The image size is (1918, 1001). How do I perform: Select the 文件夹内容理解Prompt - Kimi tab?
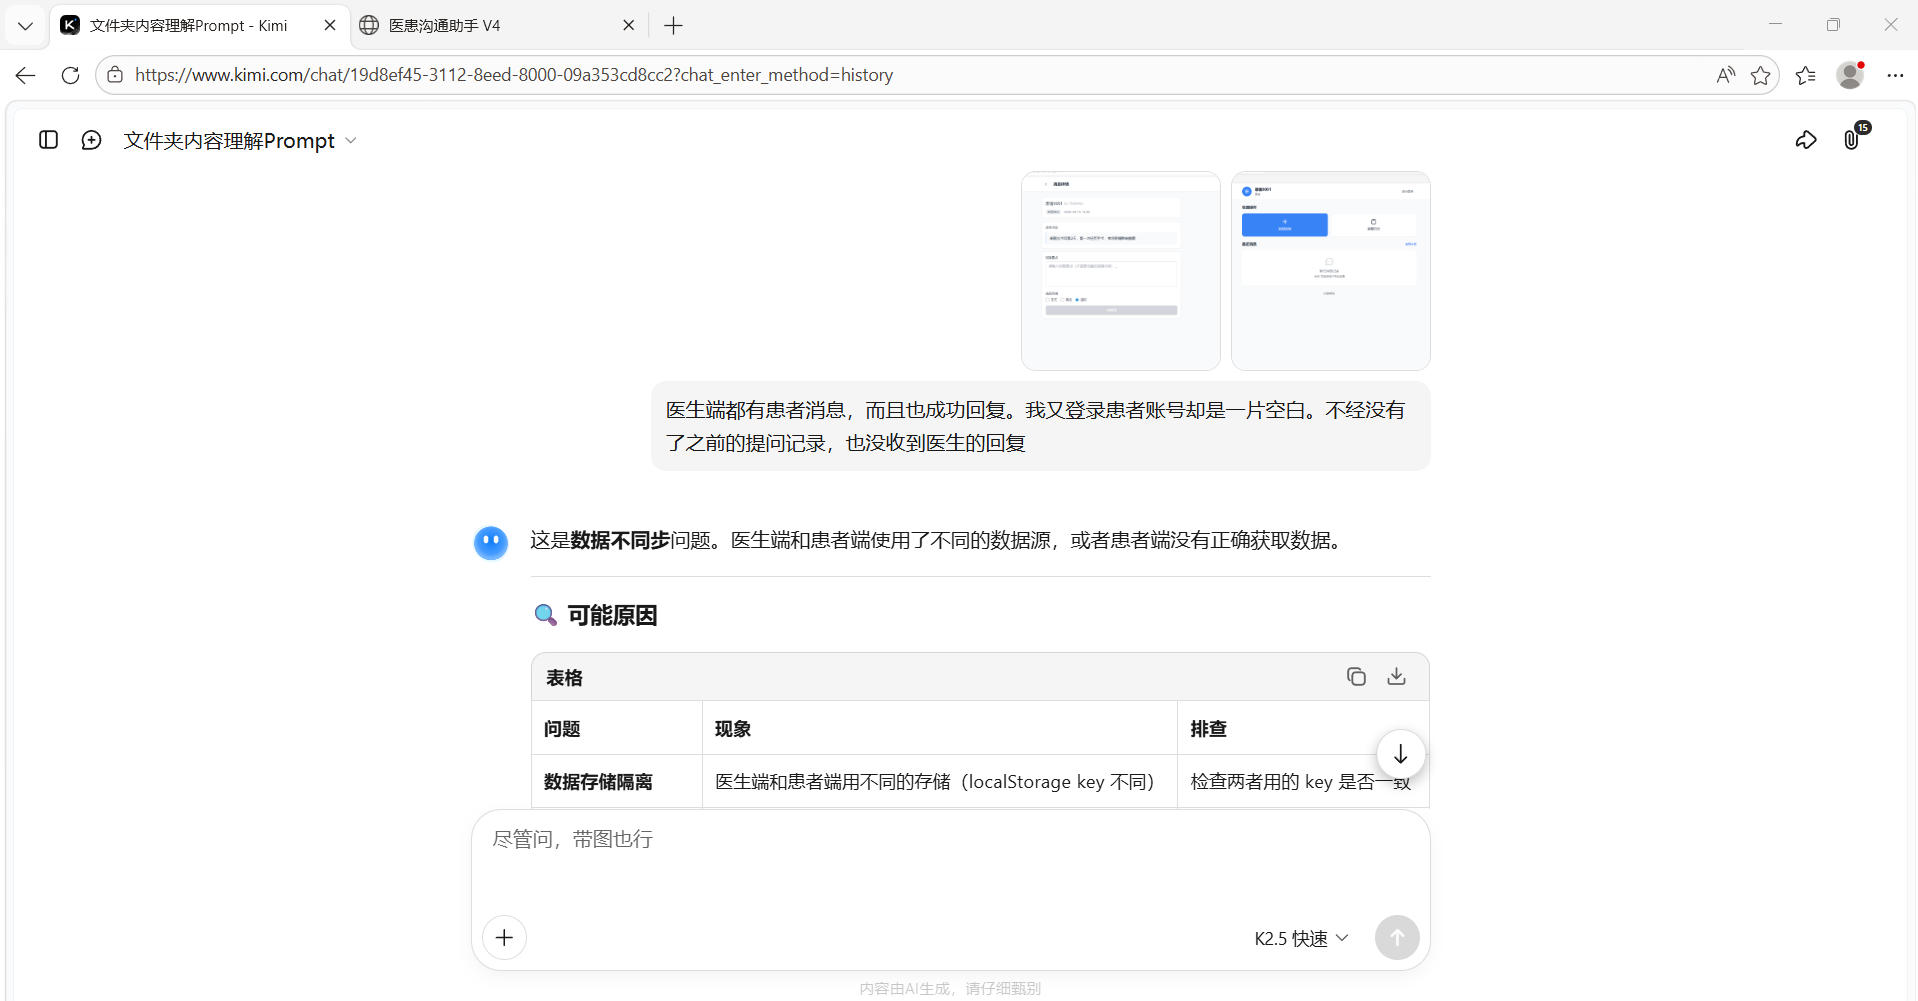[190, 25]
